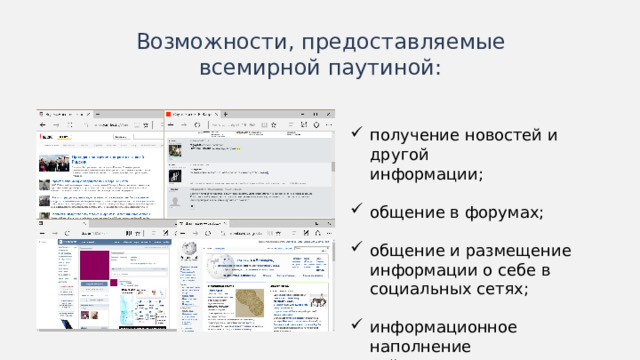Open the Wikipedia featured article tan image

pyautogui.click(x=250, y=303)
